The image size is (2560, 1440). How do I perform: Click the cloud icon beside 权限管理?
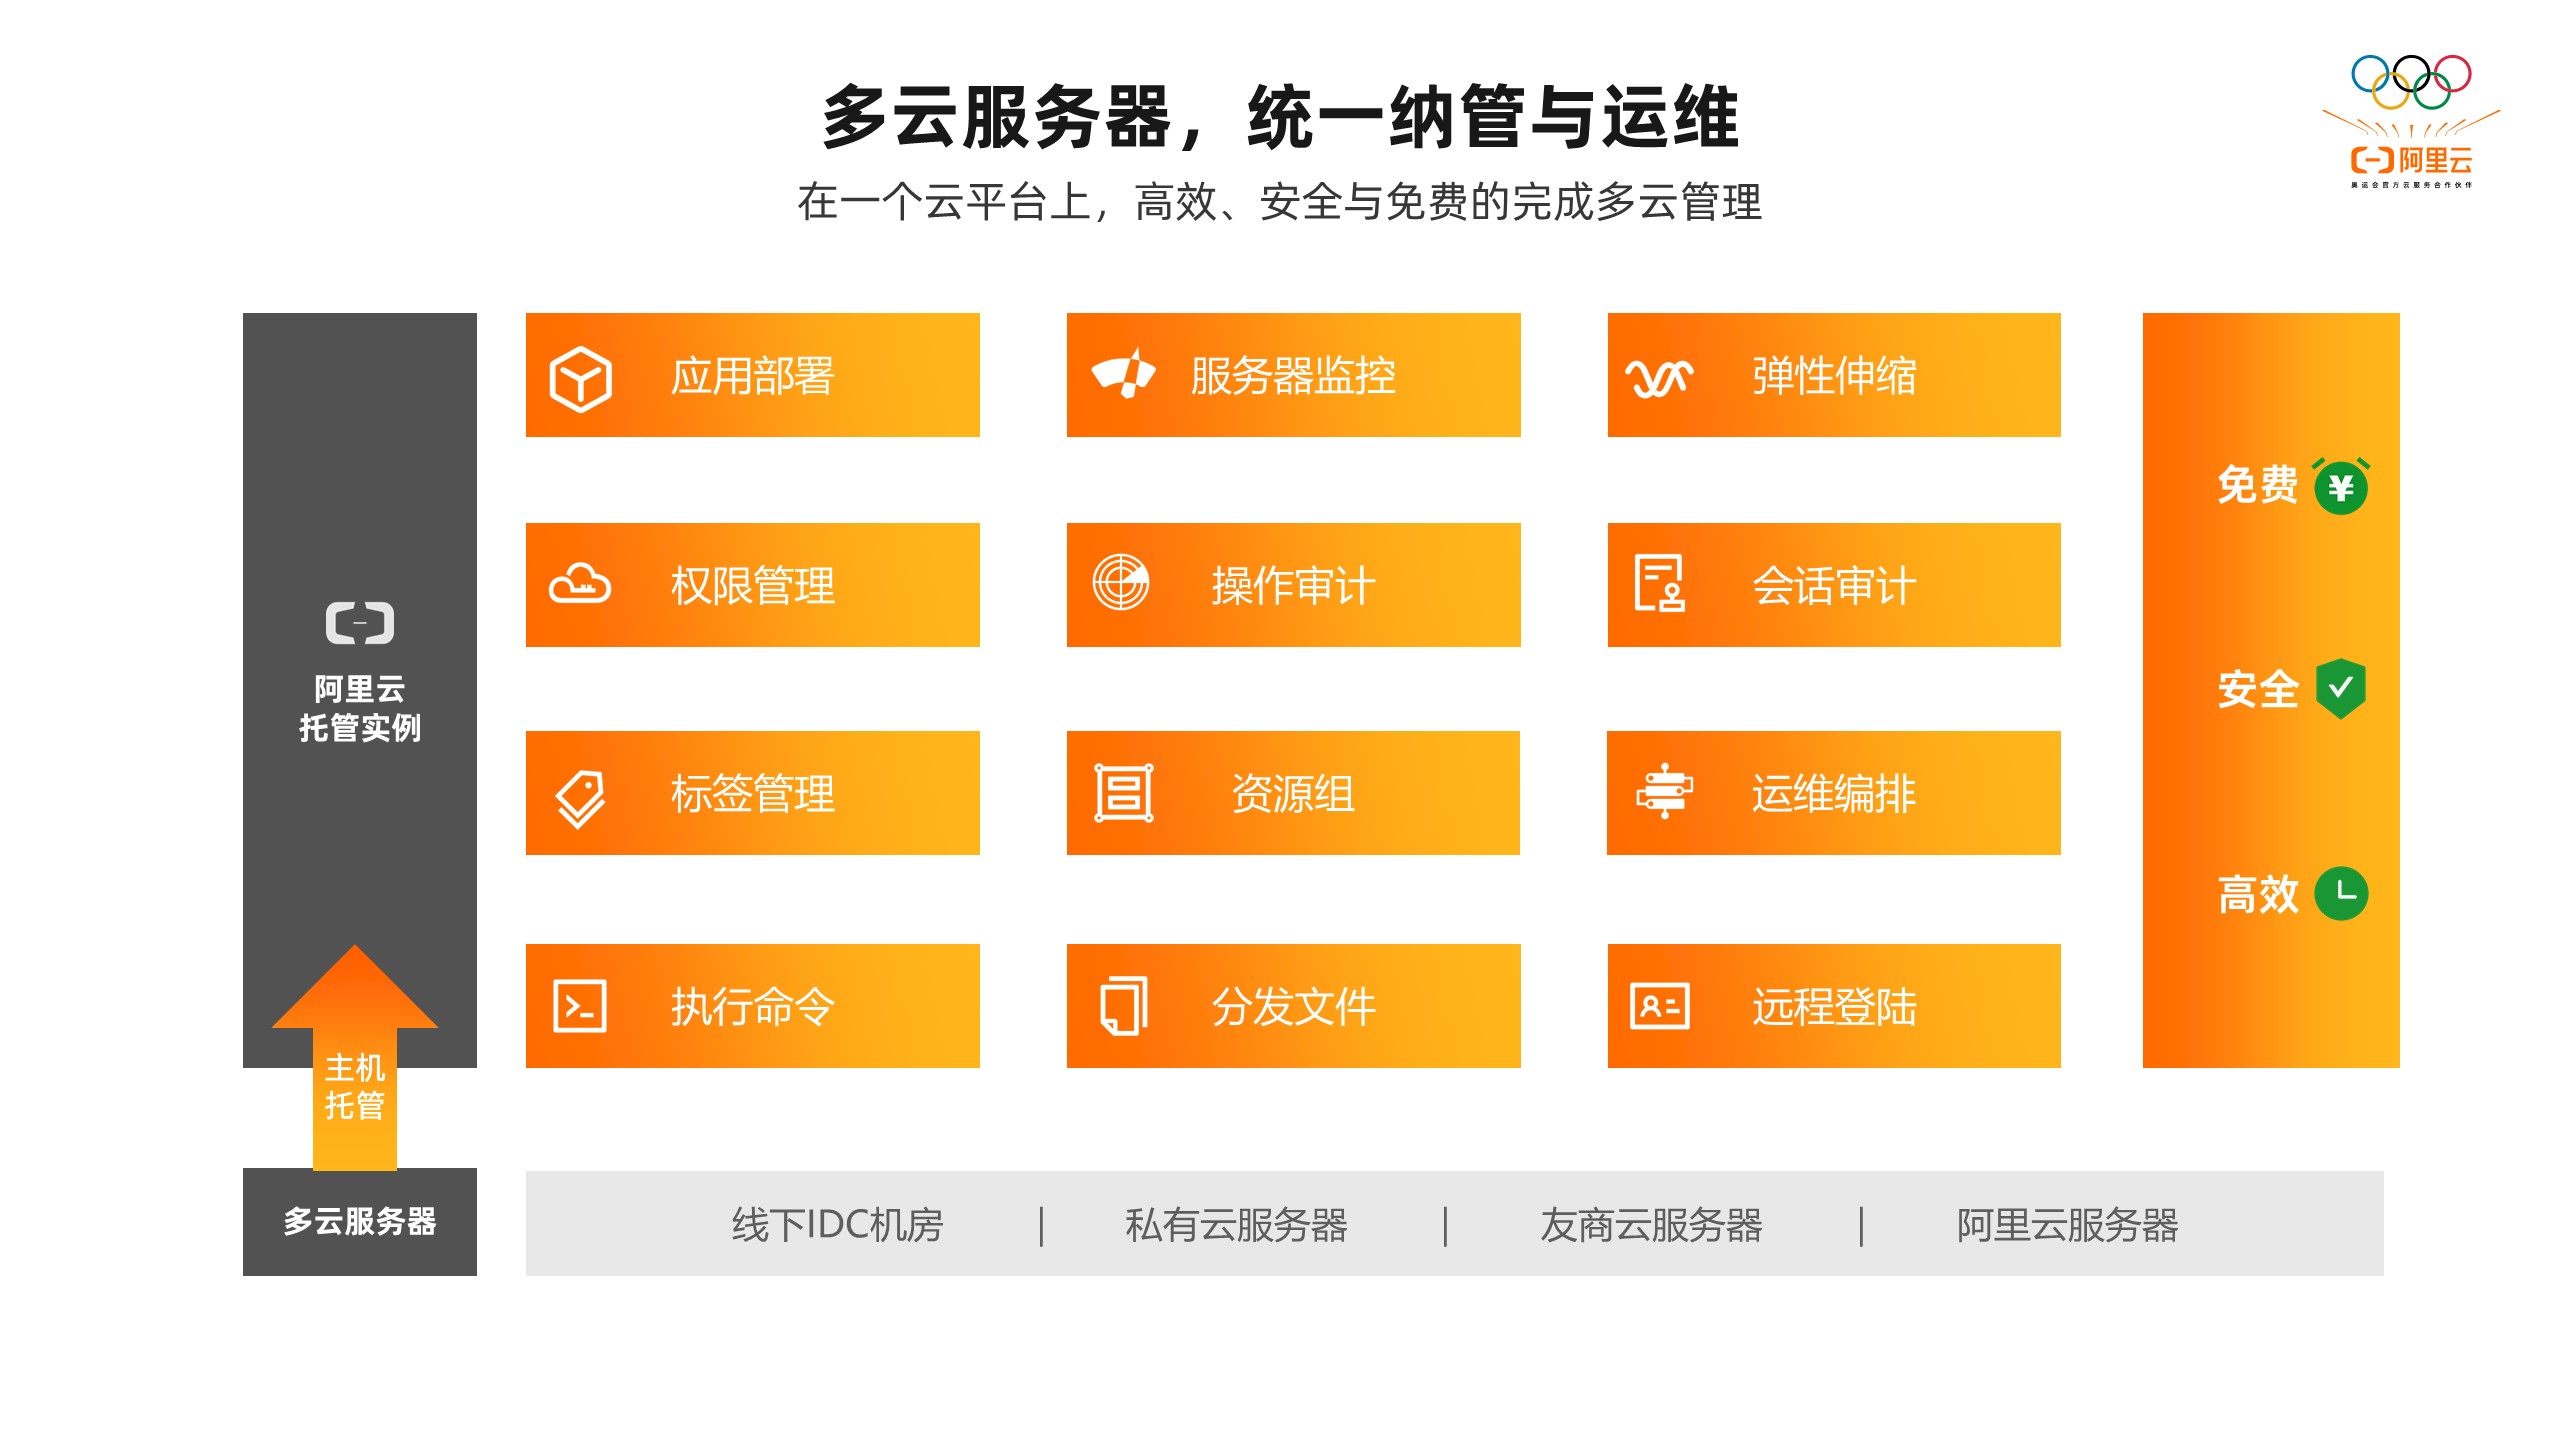(x=580, y=584)
